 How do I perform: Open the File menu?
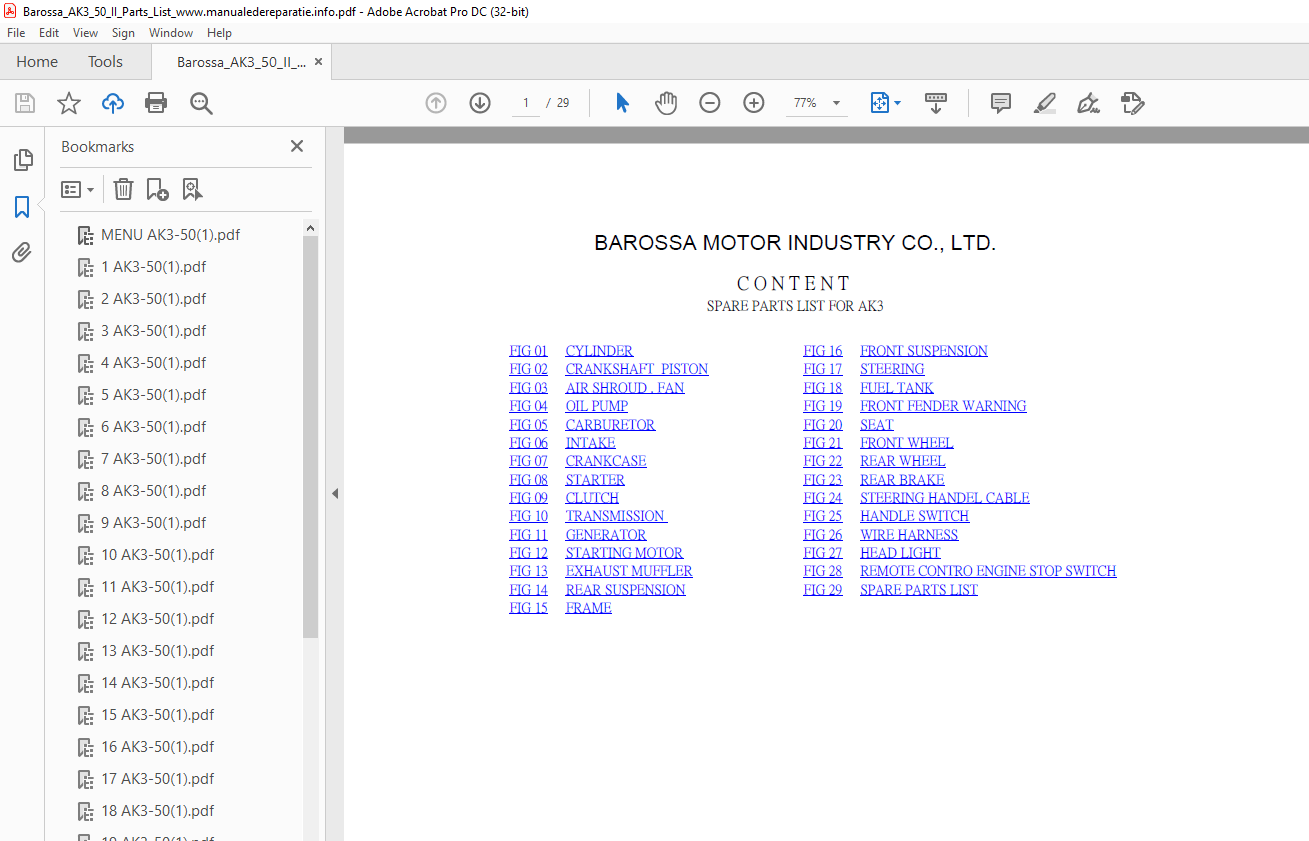point(16,33)
